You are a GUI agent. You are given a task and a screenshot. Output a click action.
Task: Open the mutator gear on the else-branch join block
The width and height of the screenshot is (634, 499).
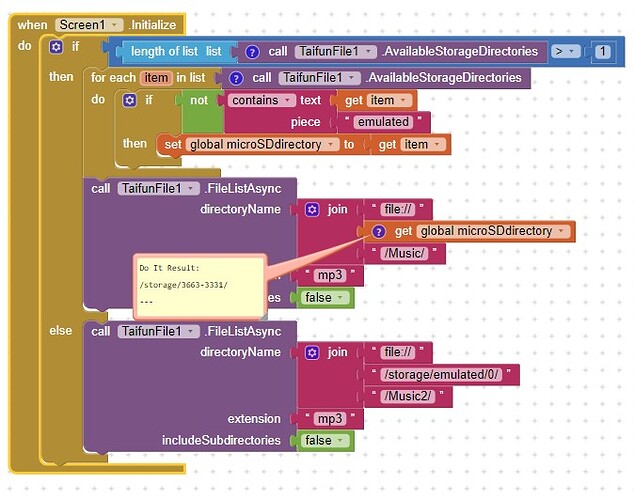(312, 352)
